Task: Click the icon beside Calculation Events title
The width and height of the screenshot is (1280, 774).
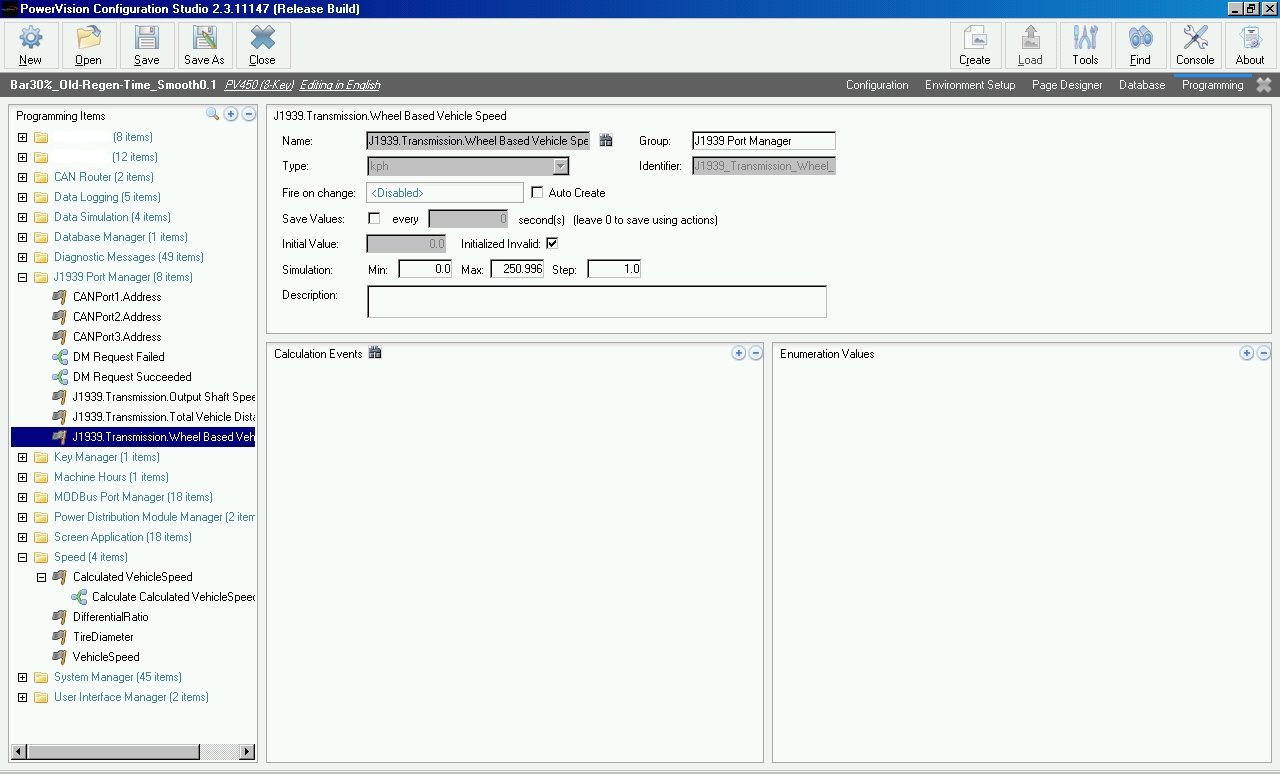Action: (x=375, y=353)
